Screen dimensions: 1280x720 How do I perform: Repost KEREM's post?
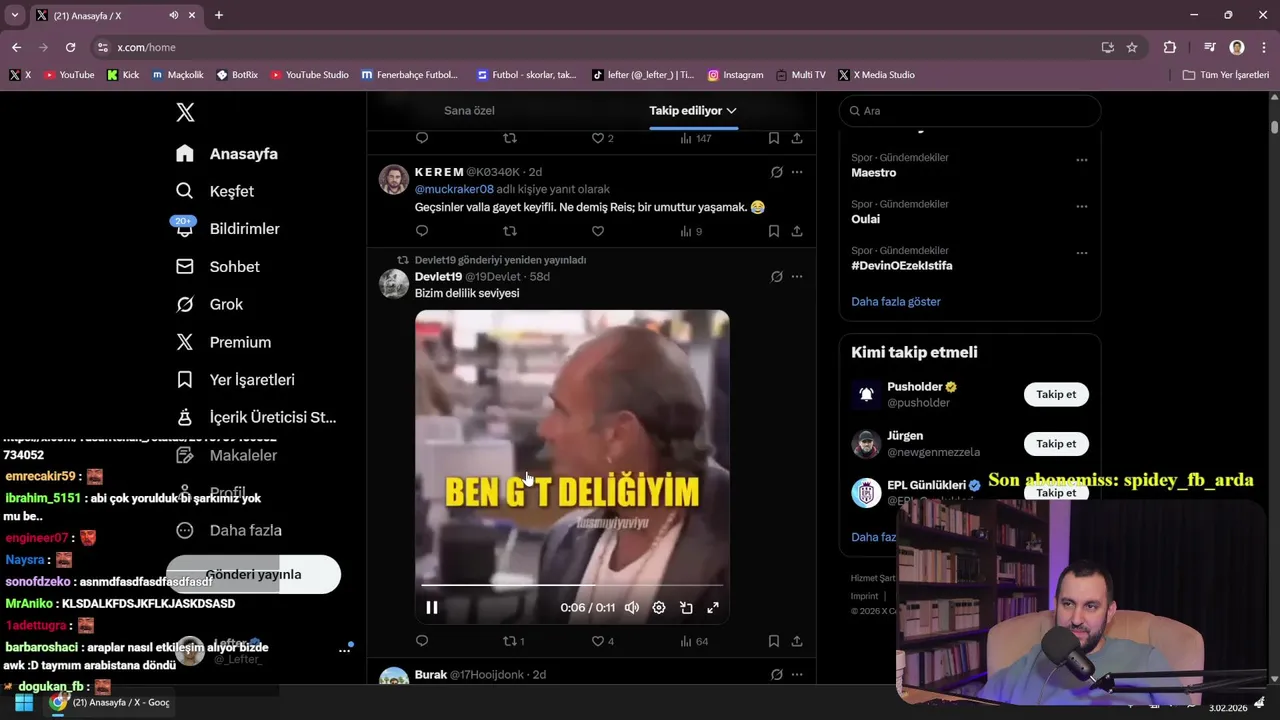point(510,231)
